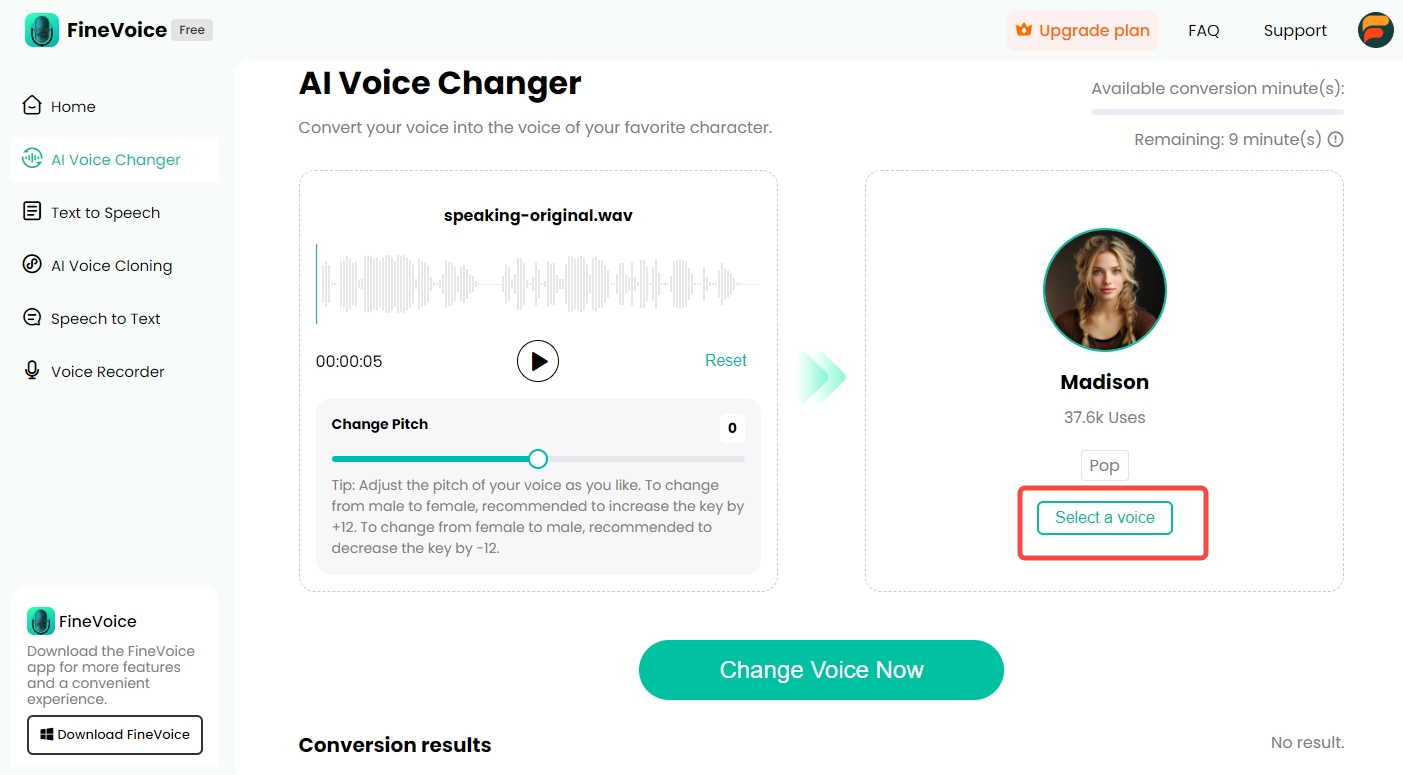This screenshot has height=775, width=1403.
Task: Click the Madison voice portrait
Action: click(x=1104, y=290)
